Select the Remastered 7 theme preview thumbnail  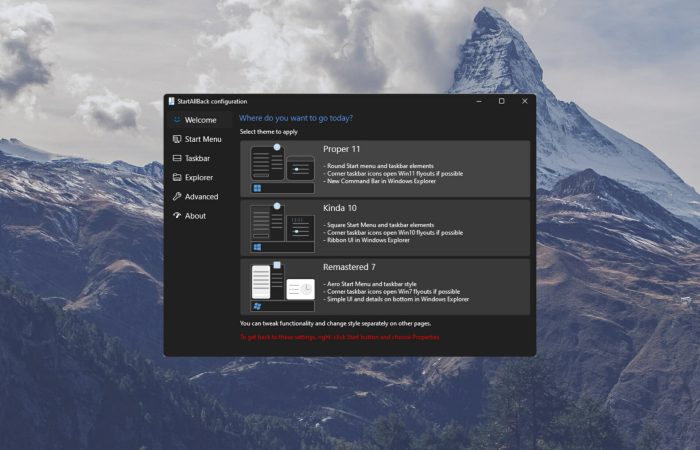tap(282, 287)
